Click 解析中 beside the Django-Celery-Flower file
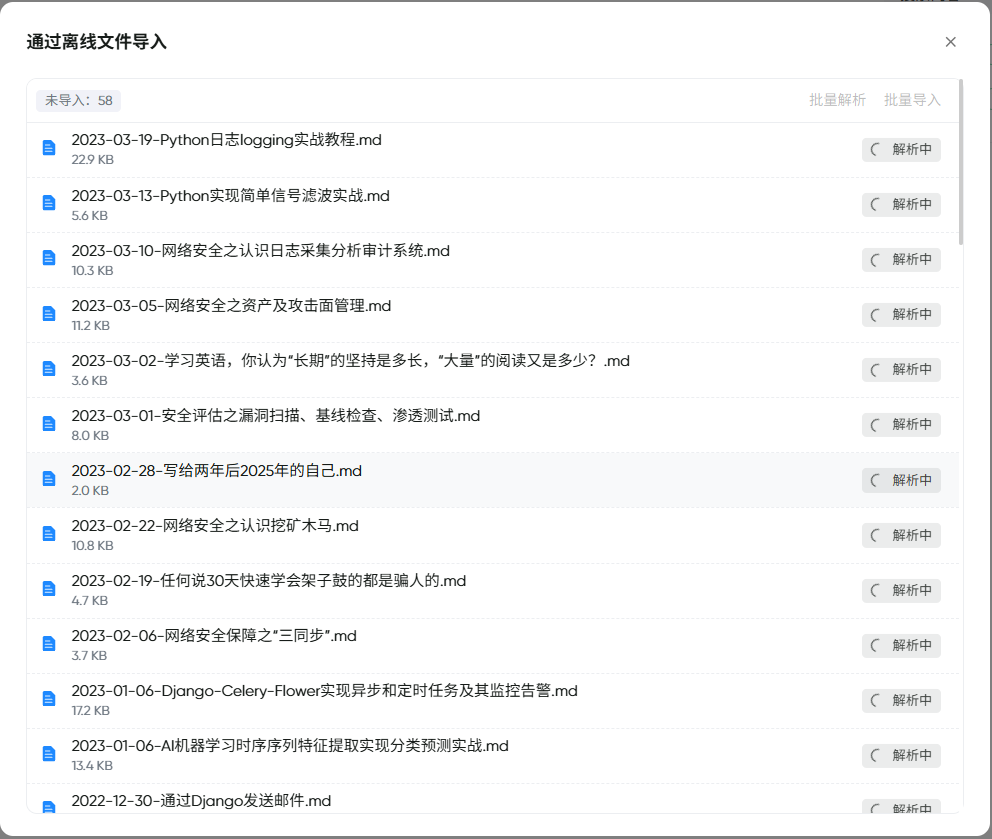The height and width of the screenshot is (839, 992). (901, 700)
